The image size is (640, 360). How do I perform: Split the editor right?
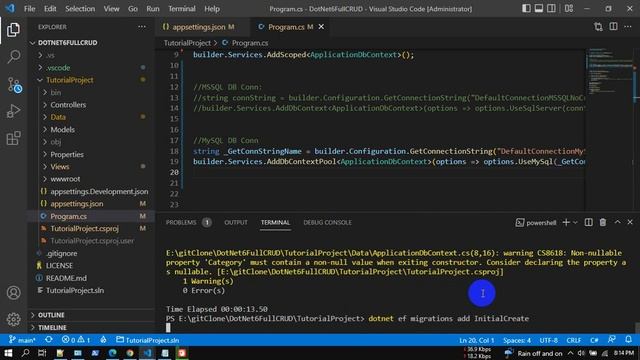pos(613,27)
